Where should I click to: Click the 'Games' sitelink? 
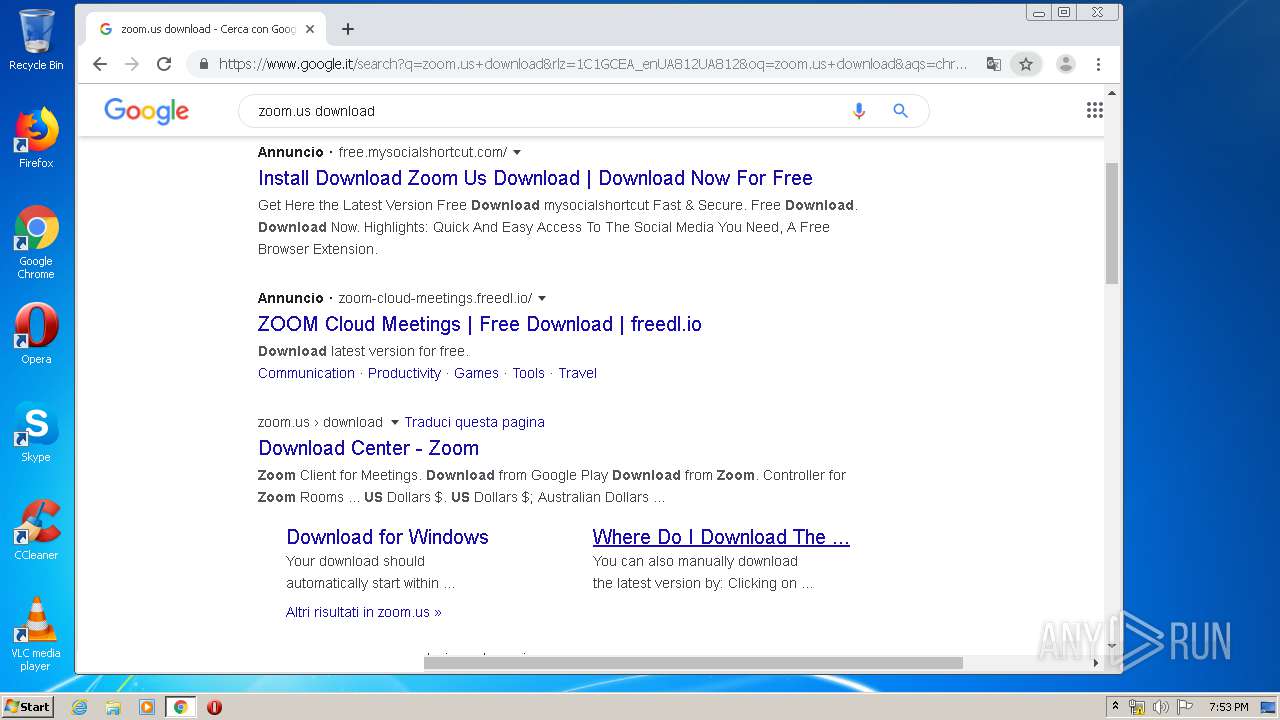(x=476, y=373)
